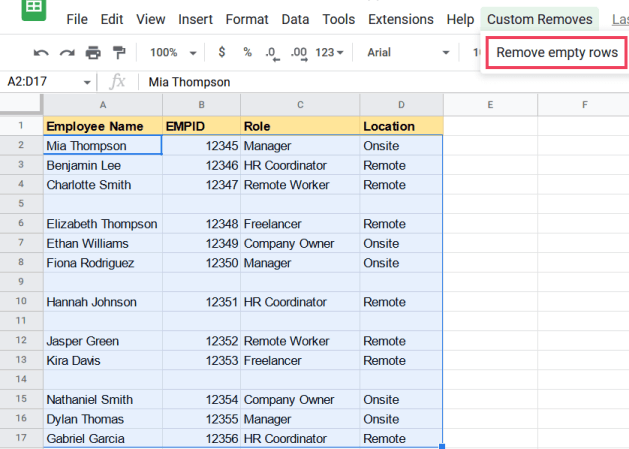Select the Fiona Rodriguez cell

[103, 263]
